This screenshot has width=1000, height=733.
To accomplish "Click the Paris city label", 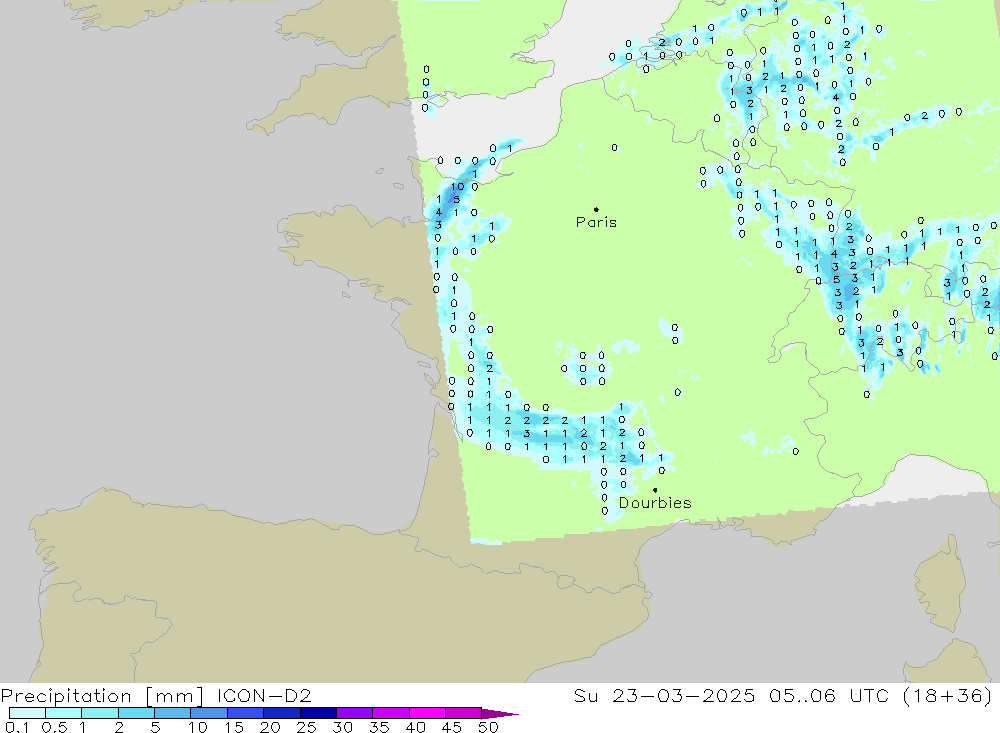I will pos(596,222).
